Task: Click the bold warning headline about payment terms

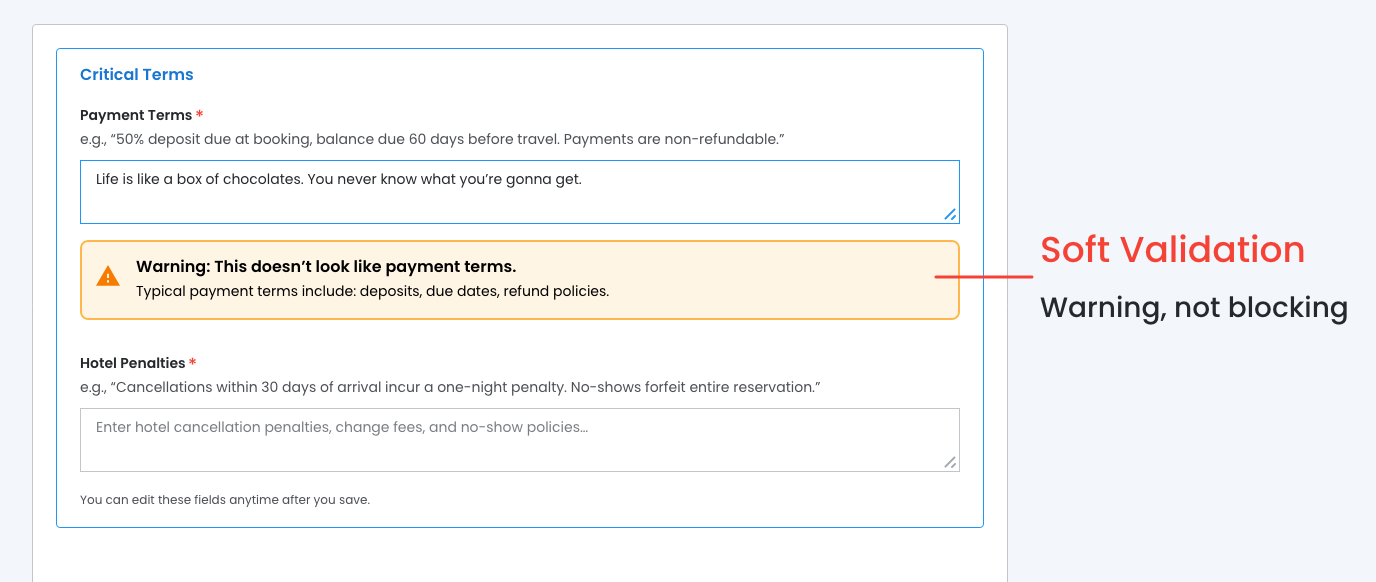Action: click(x=326, y=267)
